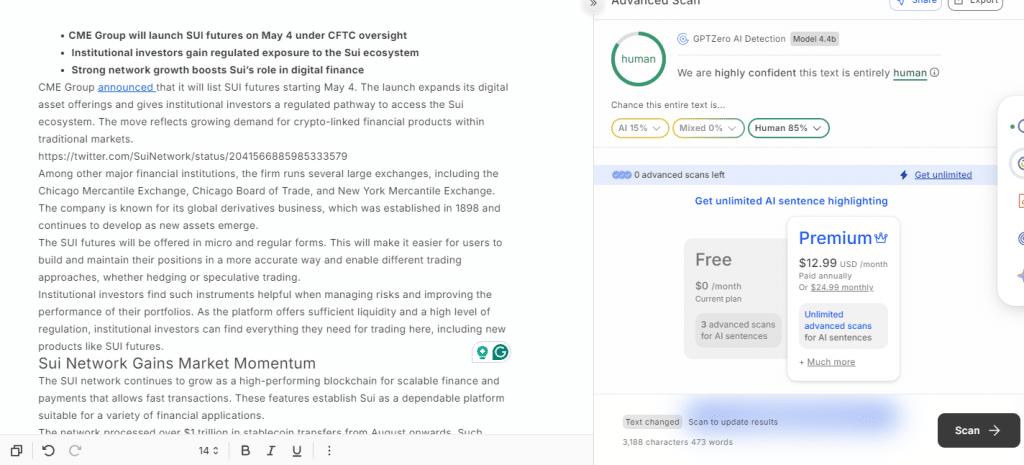Viewport: 1024px width, 465px height.
Task: Click the dark Scan button
Action: pos(977,430)
